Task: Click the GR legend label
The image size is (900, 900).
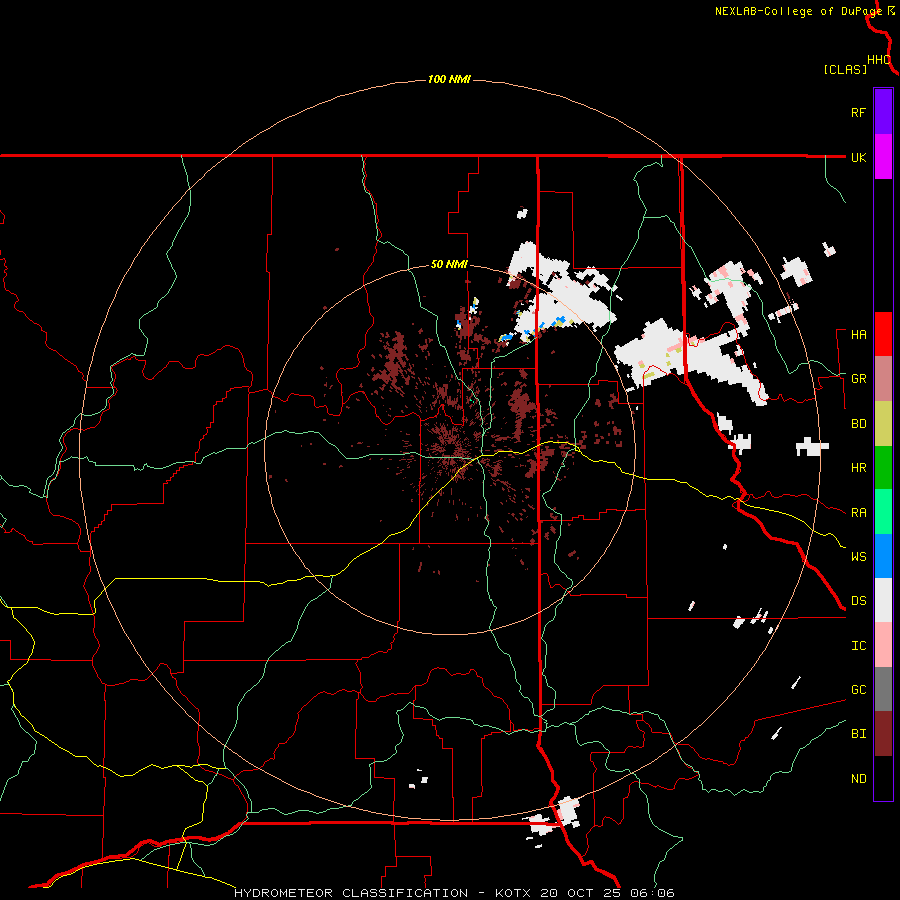Action: [x=858, y=379]
